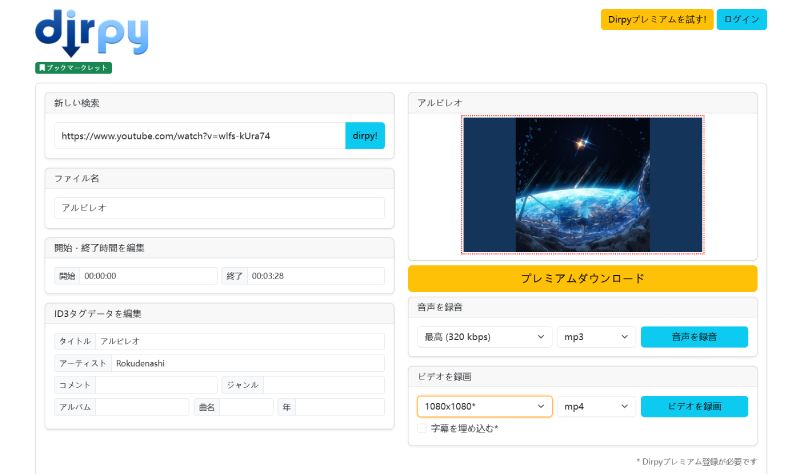
Task: Focus the empty アルバム field
Action: click(142, 407)
